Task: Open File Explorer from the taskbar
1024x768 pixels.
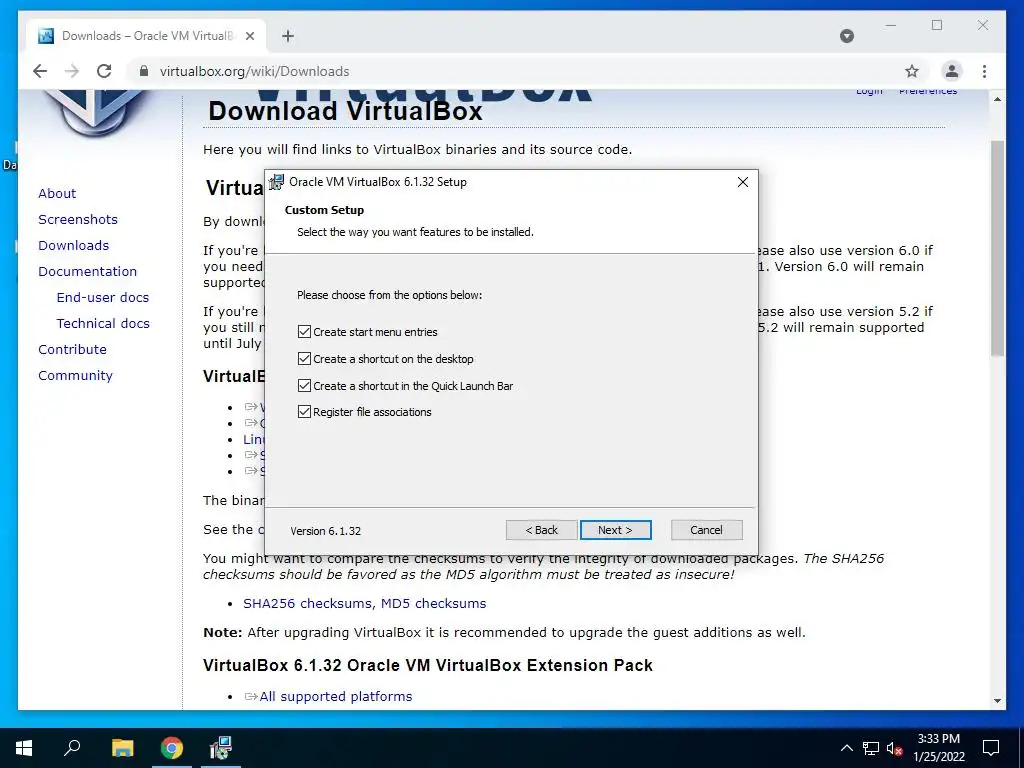Action: click(x=122, y=748)
